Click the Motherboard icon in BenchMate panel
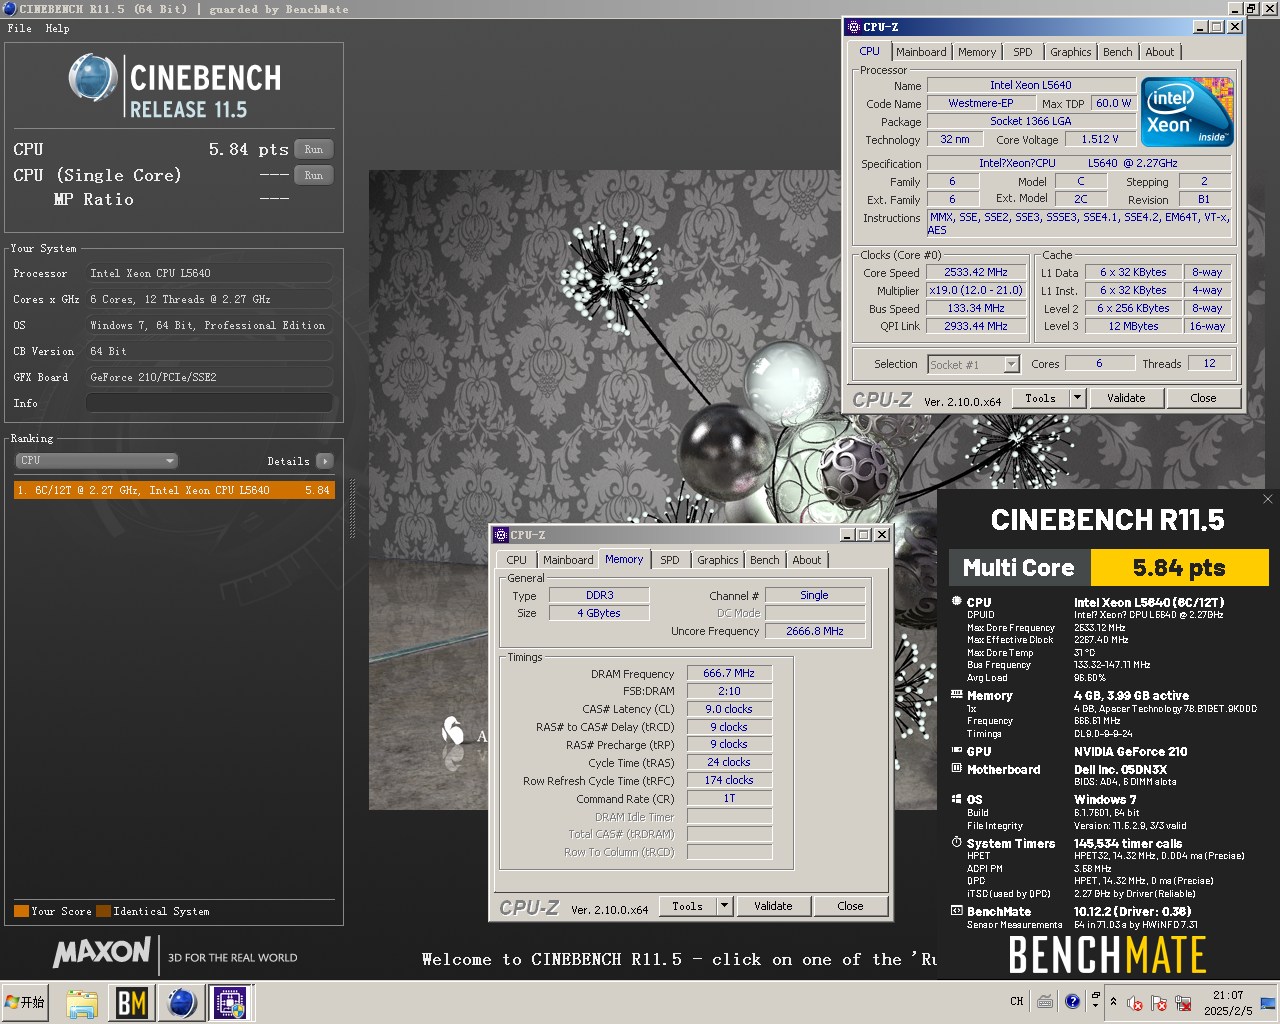This screenshot has width=1280, height=1024. point(957,769)
